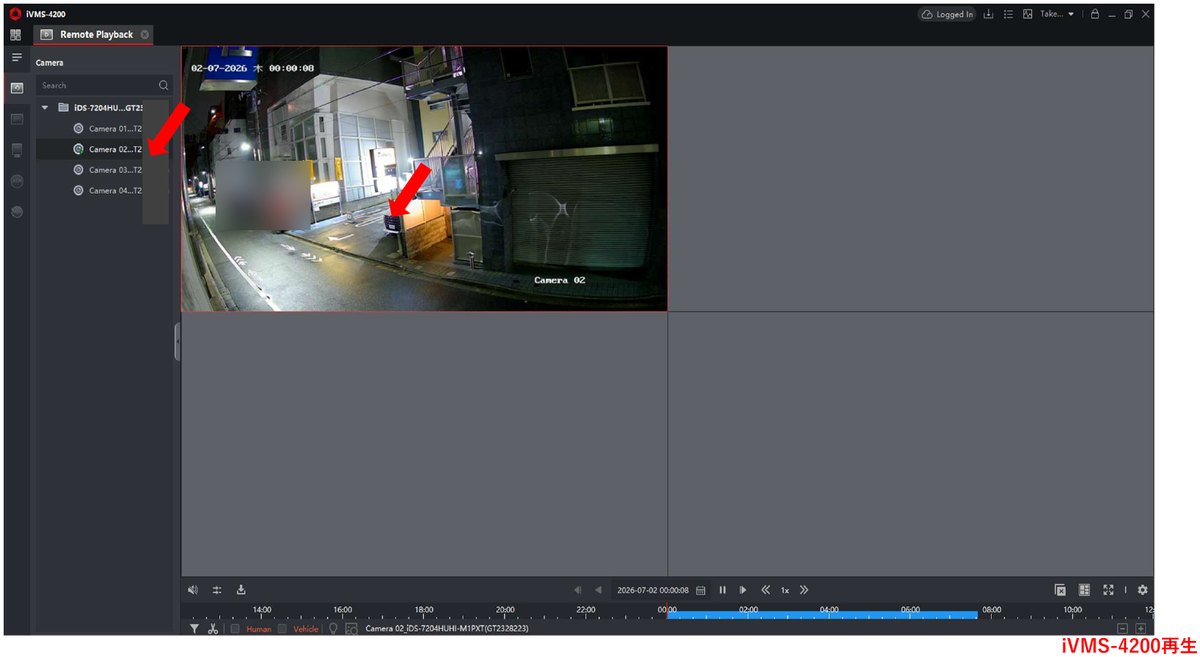Enable the Human detection checkbox
Image resolution: width=1200 pixels, height=657 pixels.
tap(235, 629)
